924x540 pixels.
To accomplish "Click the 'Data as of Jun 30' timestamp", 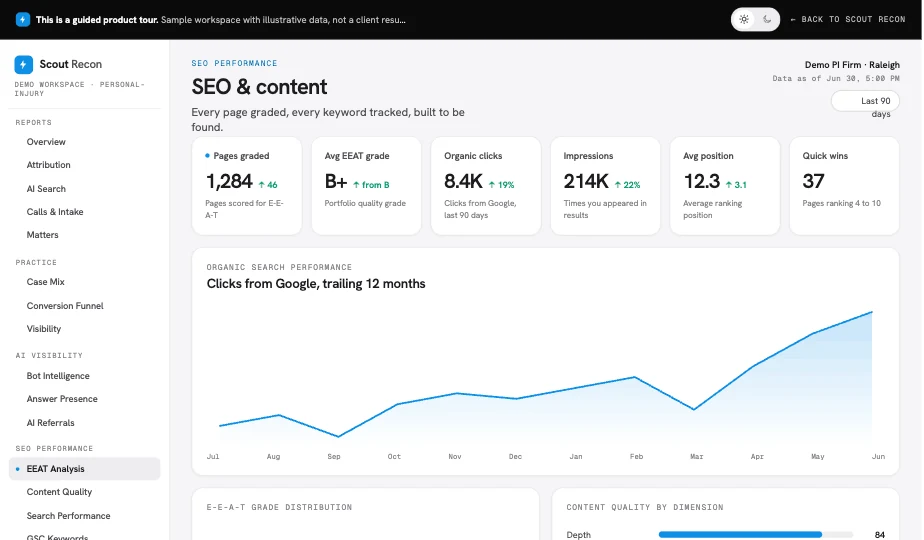I will (x=836, y=78).
